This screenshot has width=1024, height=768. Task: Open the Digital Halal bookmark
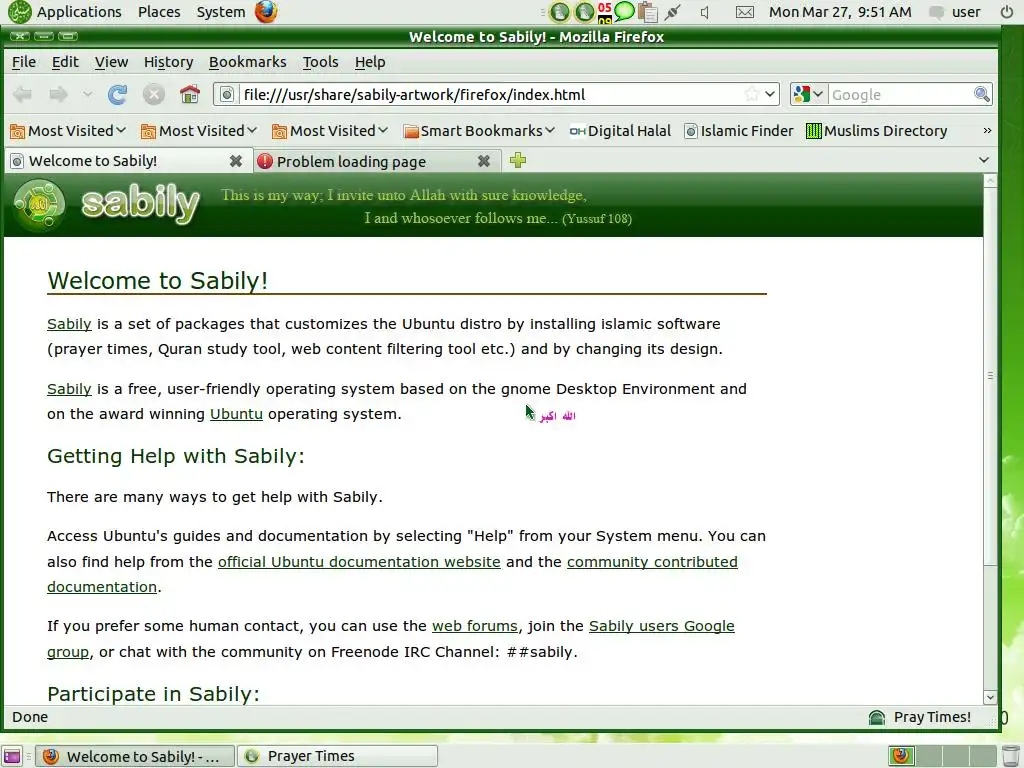pos(620,131)
